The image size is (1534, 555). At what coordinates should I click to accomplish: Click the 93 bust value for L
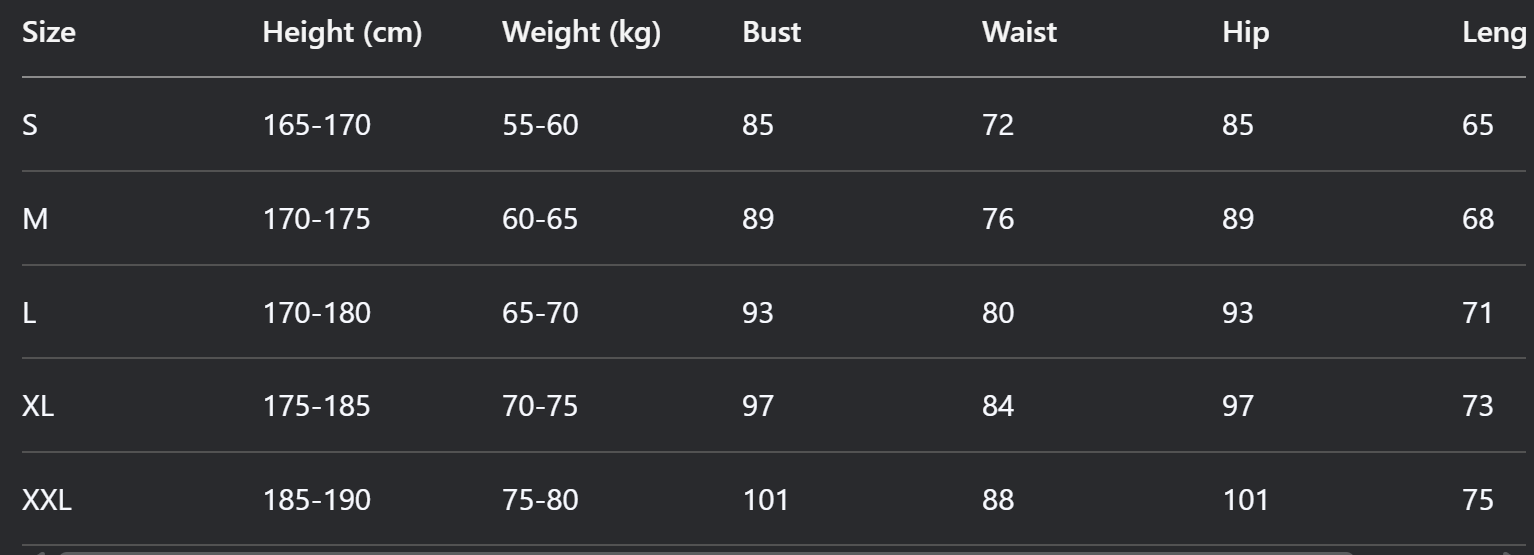tap(757, 313)
